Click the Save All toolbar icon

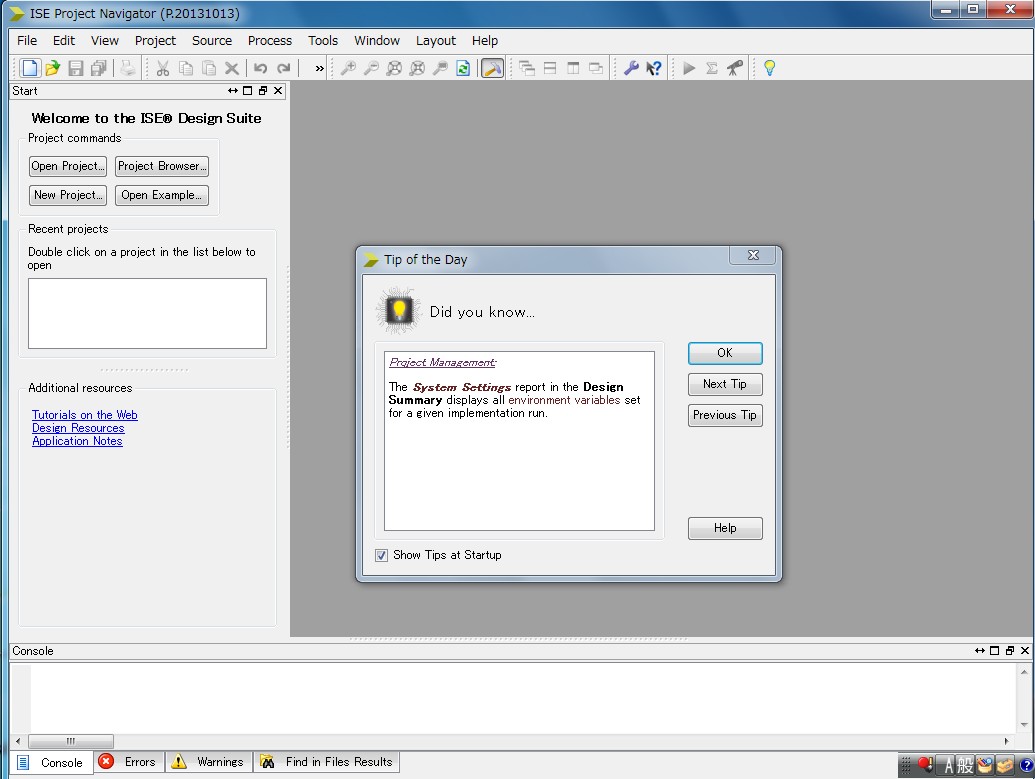point(99,68)
